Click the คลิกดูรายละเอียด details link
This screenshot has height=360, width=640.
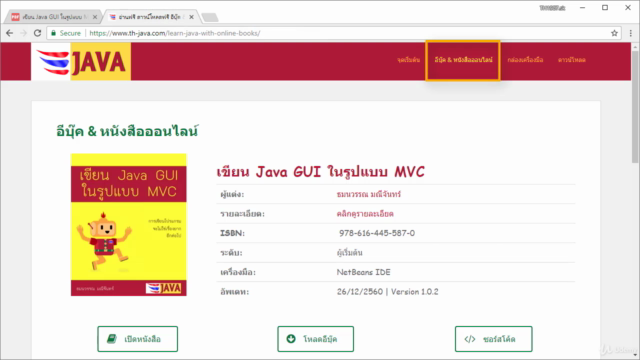[x=365, y=214]
